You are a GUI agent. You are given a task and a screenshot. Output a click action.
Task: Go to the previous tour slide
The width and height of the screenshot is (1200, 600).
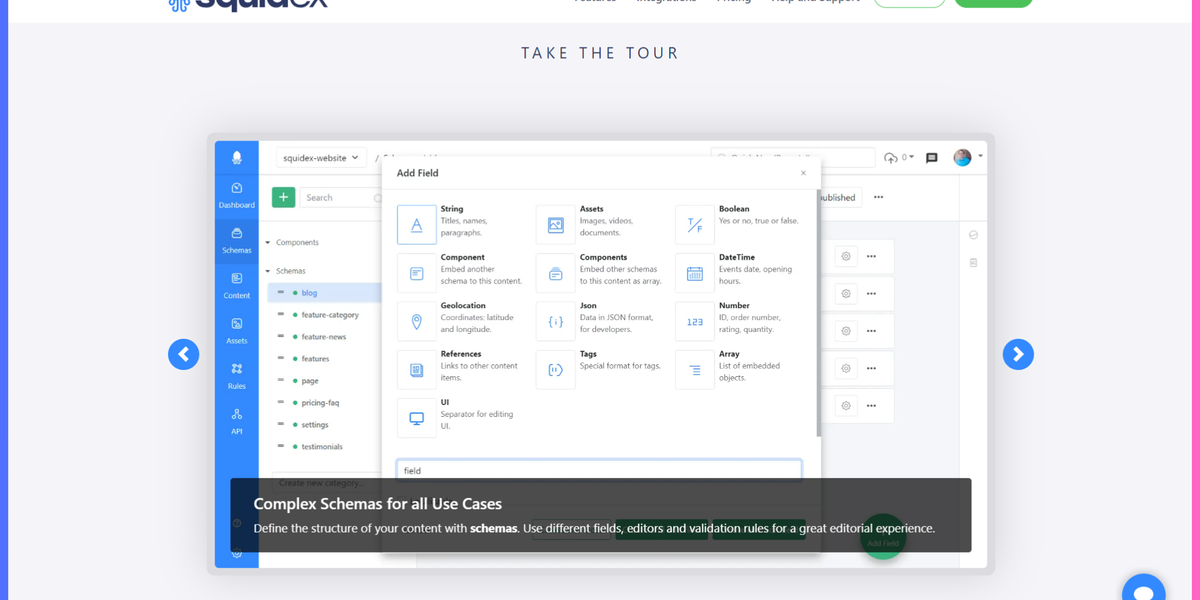(184, 354)
